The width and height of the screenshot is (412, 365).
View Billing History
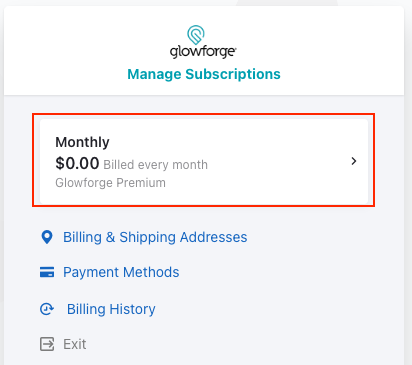111,309
